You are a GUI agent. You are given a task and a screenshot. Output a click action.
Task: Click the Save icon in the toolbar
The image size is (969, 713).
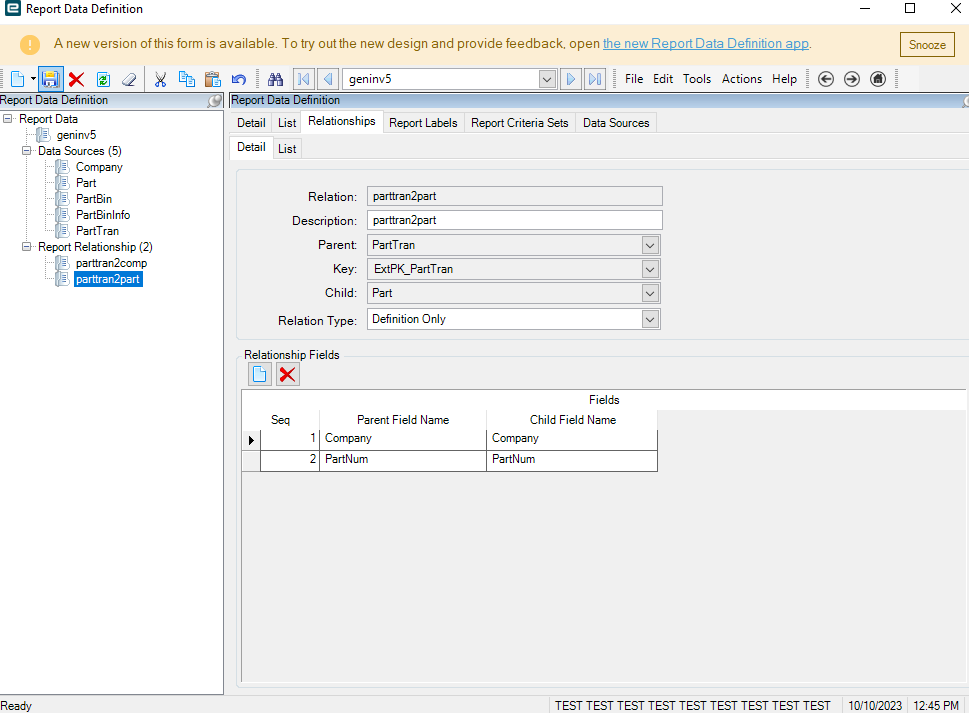pos(51,79)
